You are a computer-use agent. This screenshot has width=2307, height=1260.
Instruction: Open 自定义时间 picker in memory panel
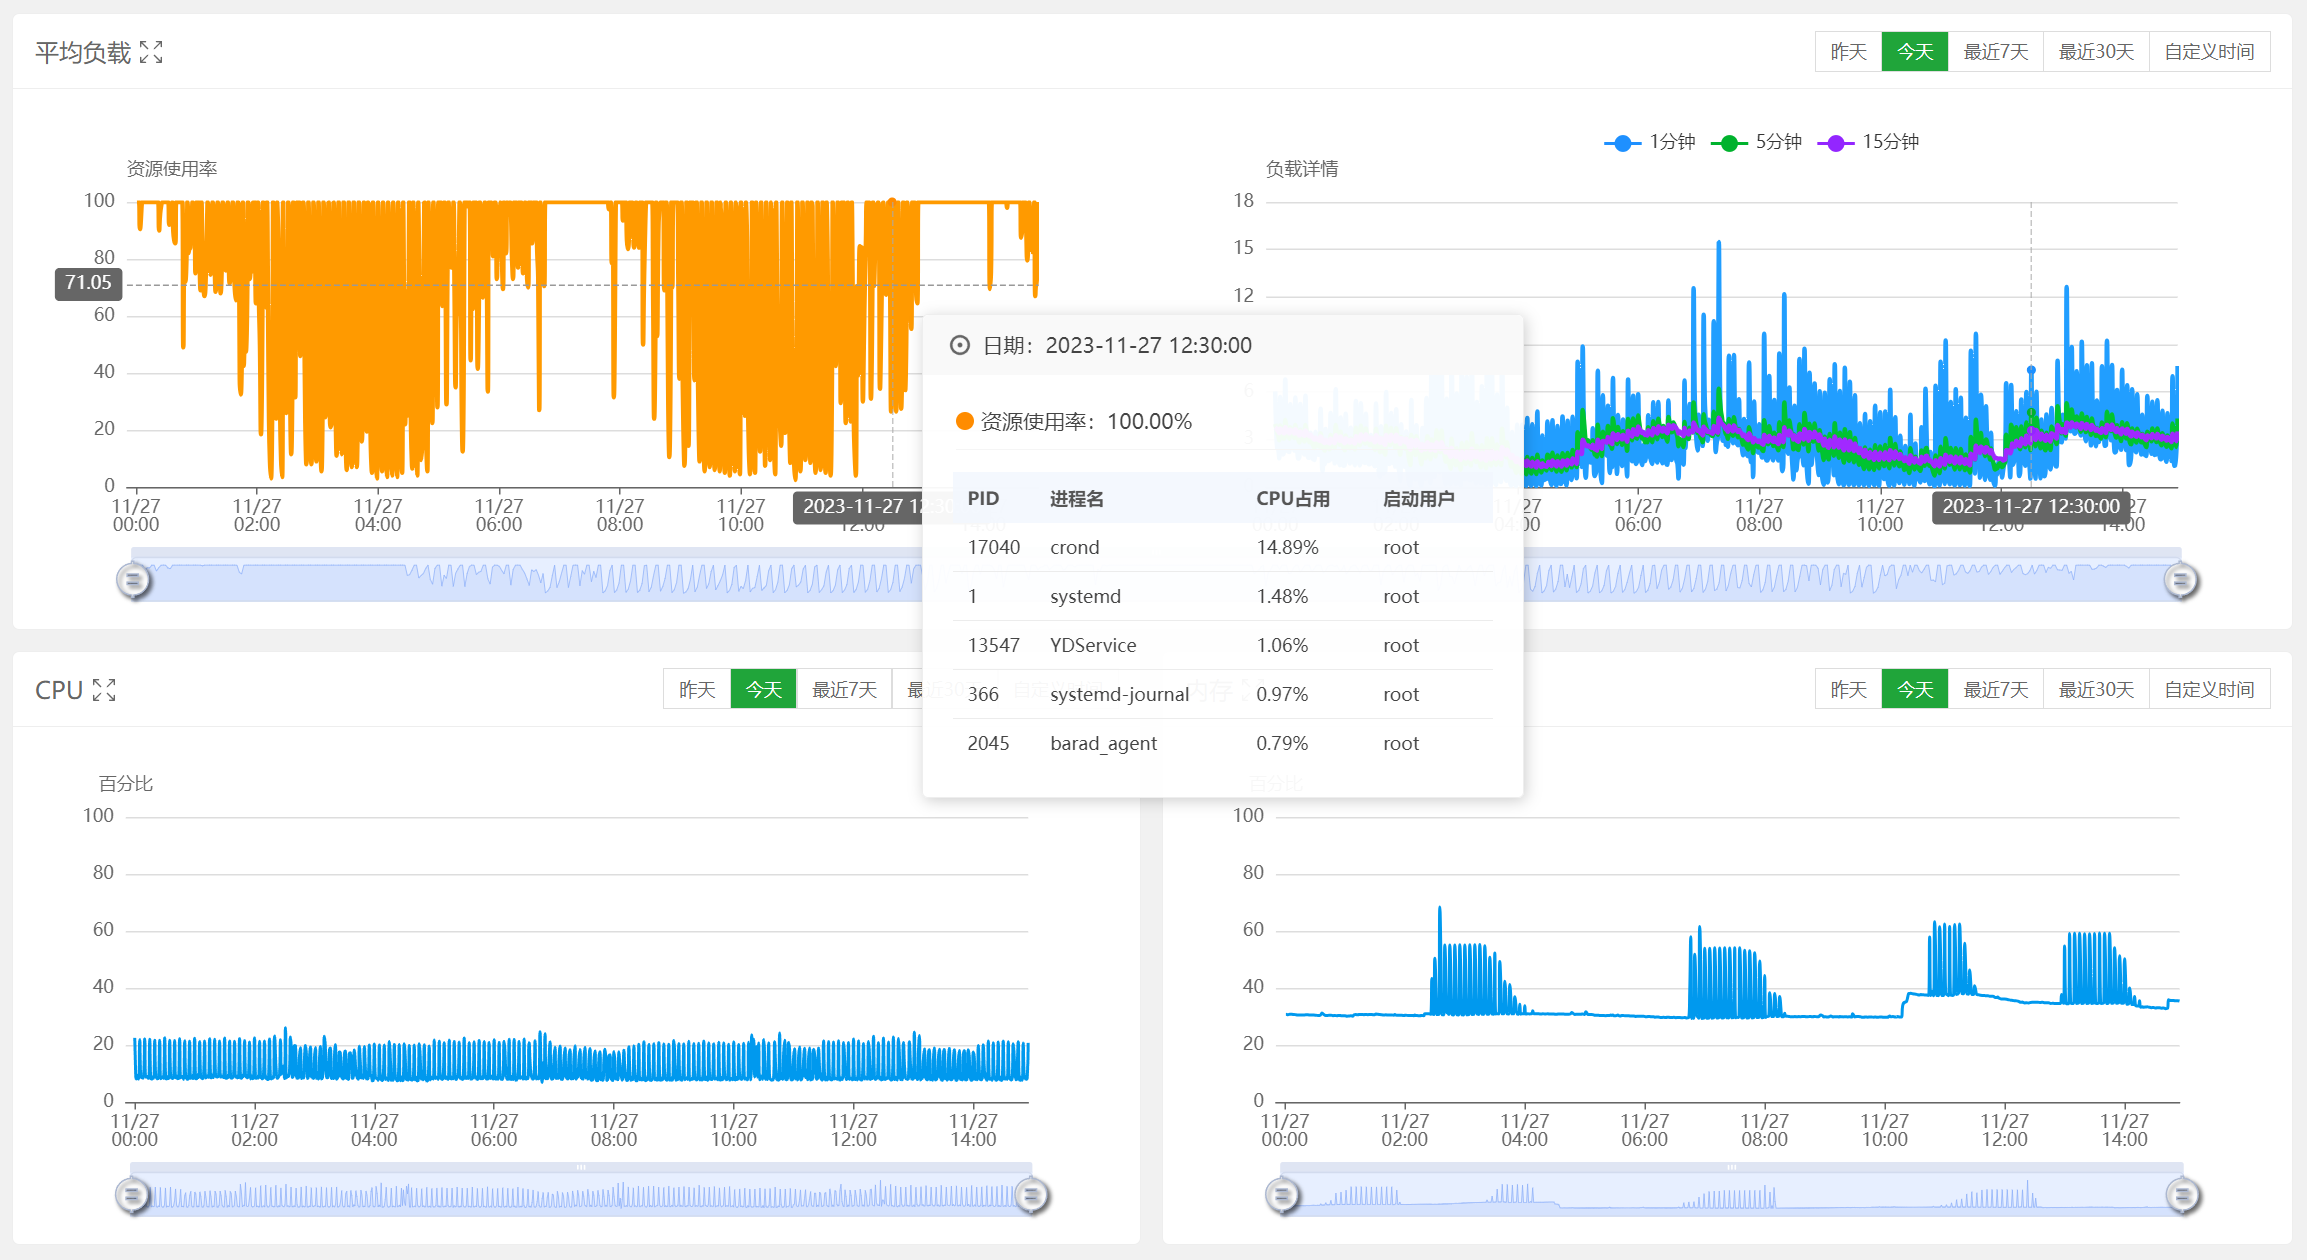pyautogui.click(x=2208, y=690)
